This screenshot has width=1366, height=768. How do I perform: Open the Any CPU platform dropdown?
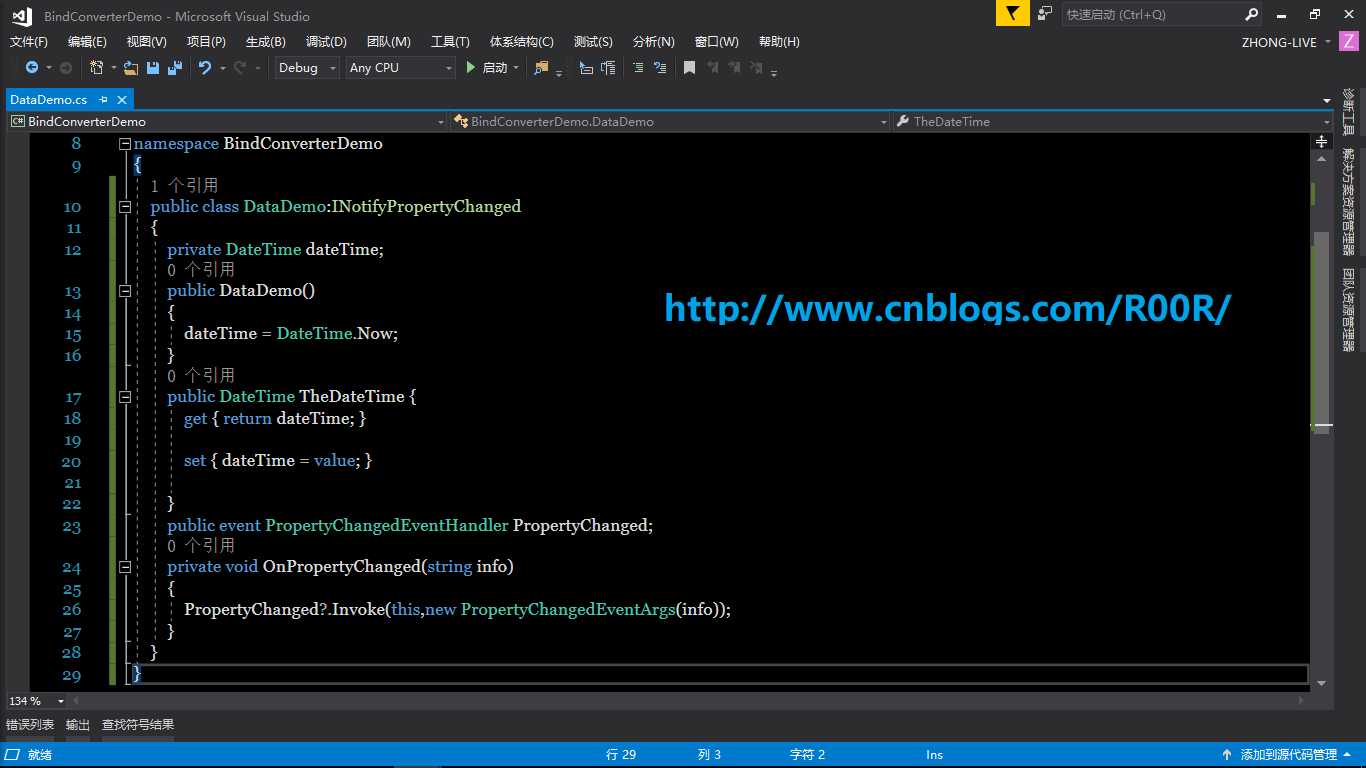coord(400,68)
